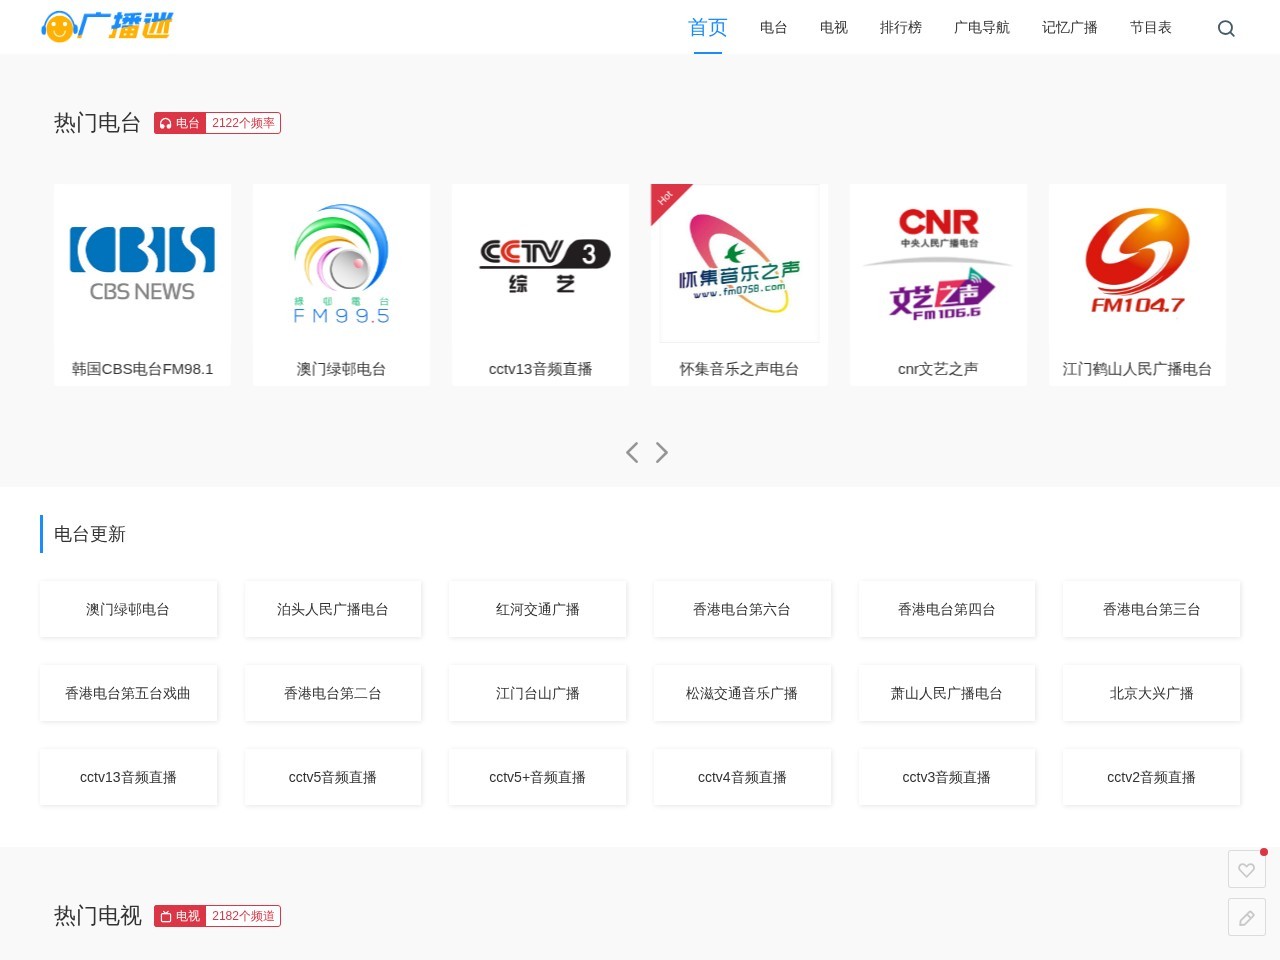Open the 江门鹤山人民广播电台 FM104.7 card

pyautogui.click(x=1137, y=285)
